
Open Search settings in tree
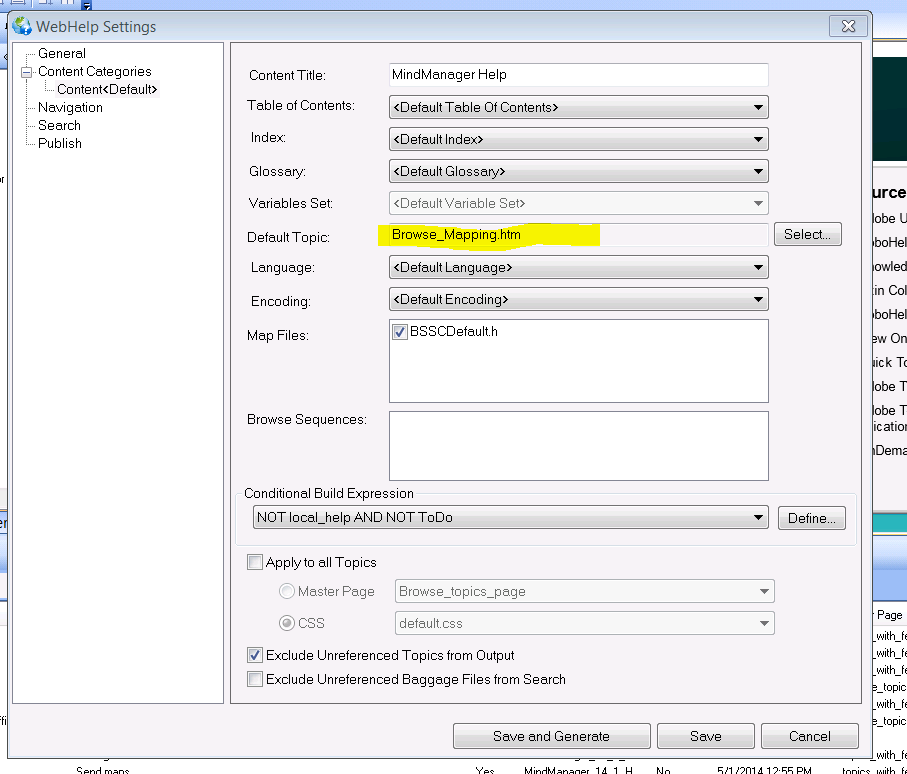(60, 125)
